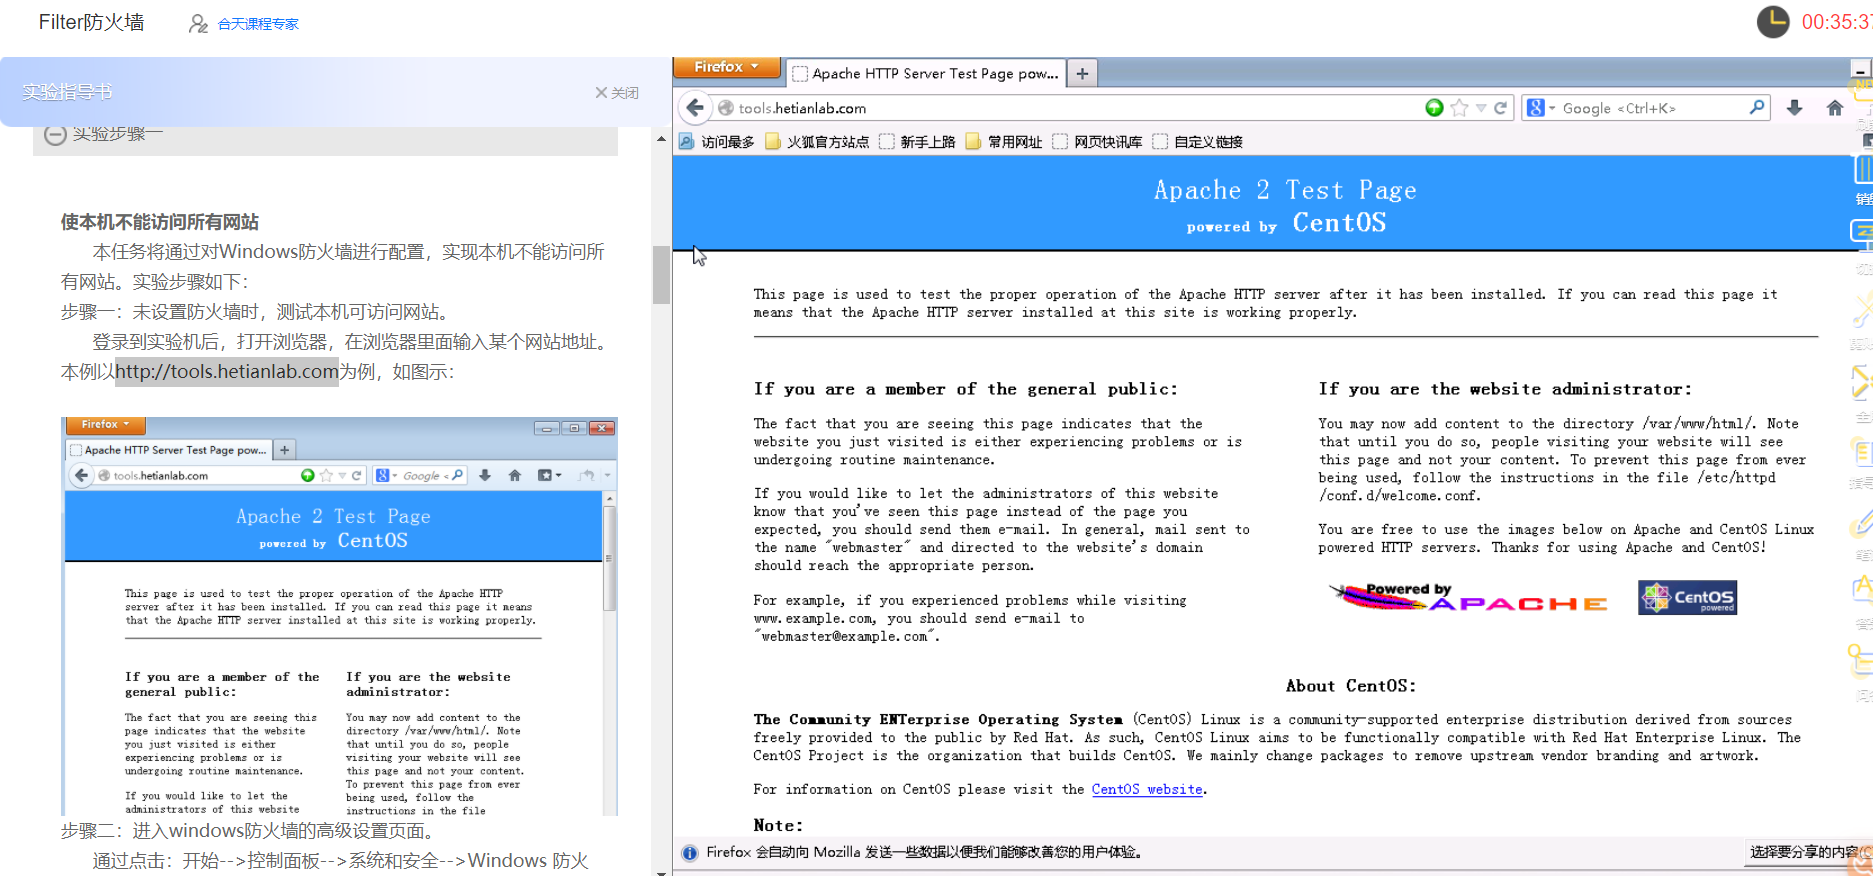Focus the address bar showing tools.hetianlab.com
The image size is (1873, 876).
tap(1070, 108)
